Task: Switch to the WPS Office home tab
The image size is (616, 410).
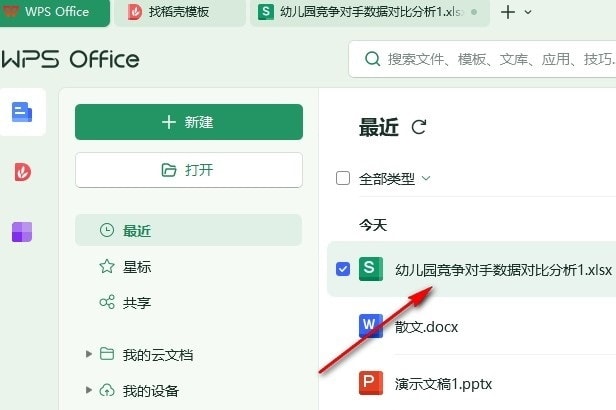Action: (54, 12)
